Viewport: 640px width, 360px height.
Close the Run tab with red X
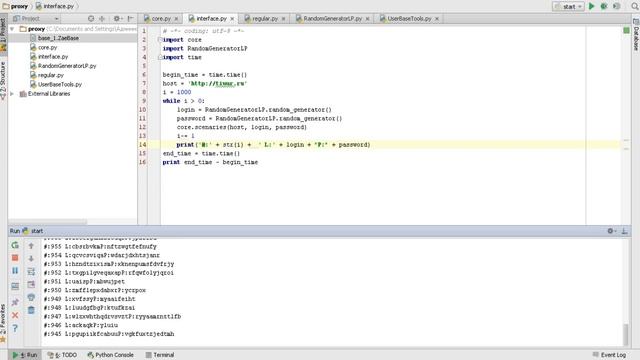coord(15,316)
